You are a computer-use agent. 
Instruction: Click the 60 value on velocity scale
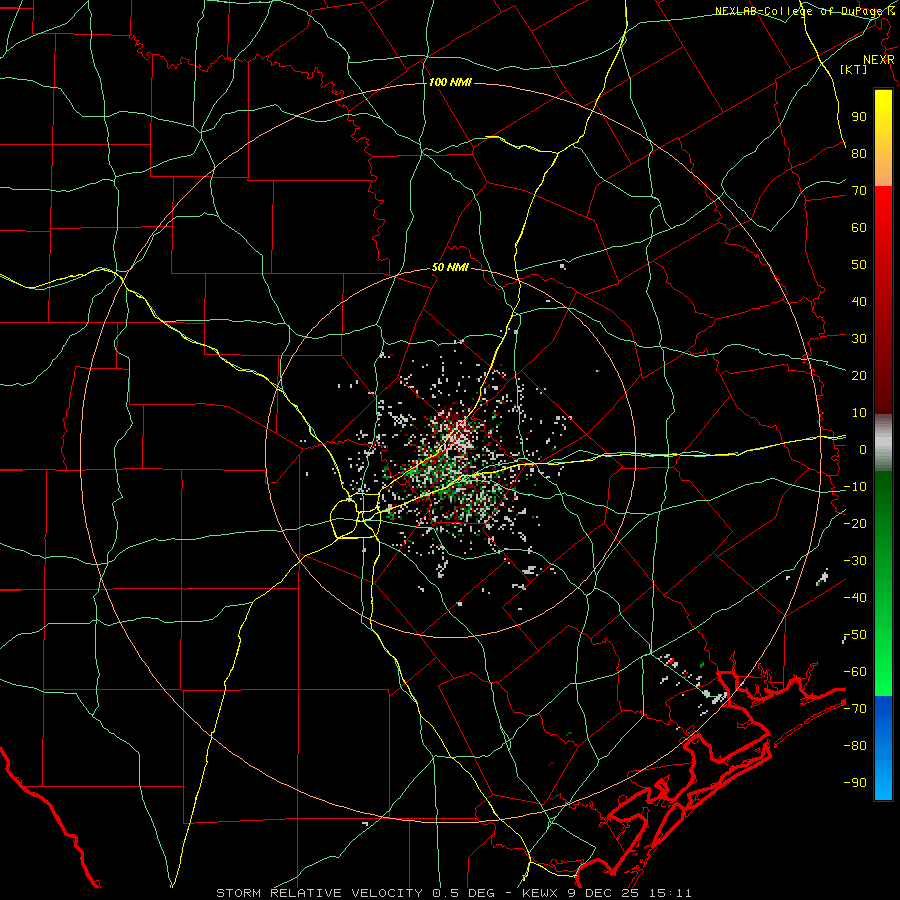click(859, 227)
